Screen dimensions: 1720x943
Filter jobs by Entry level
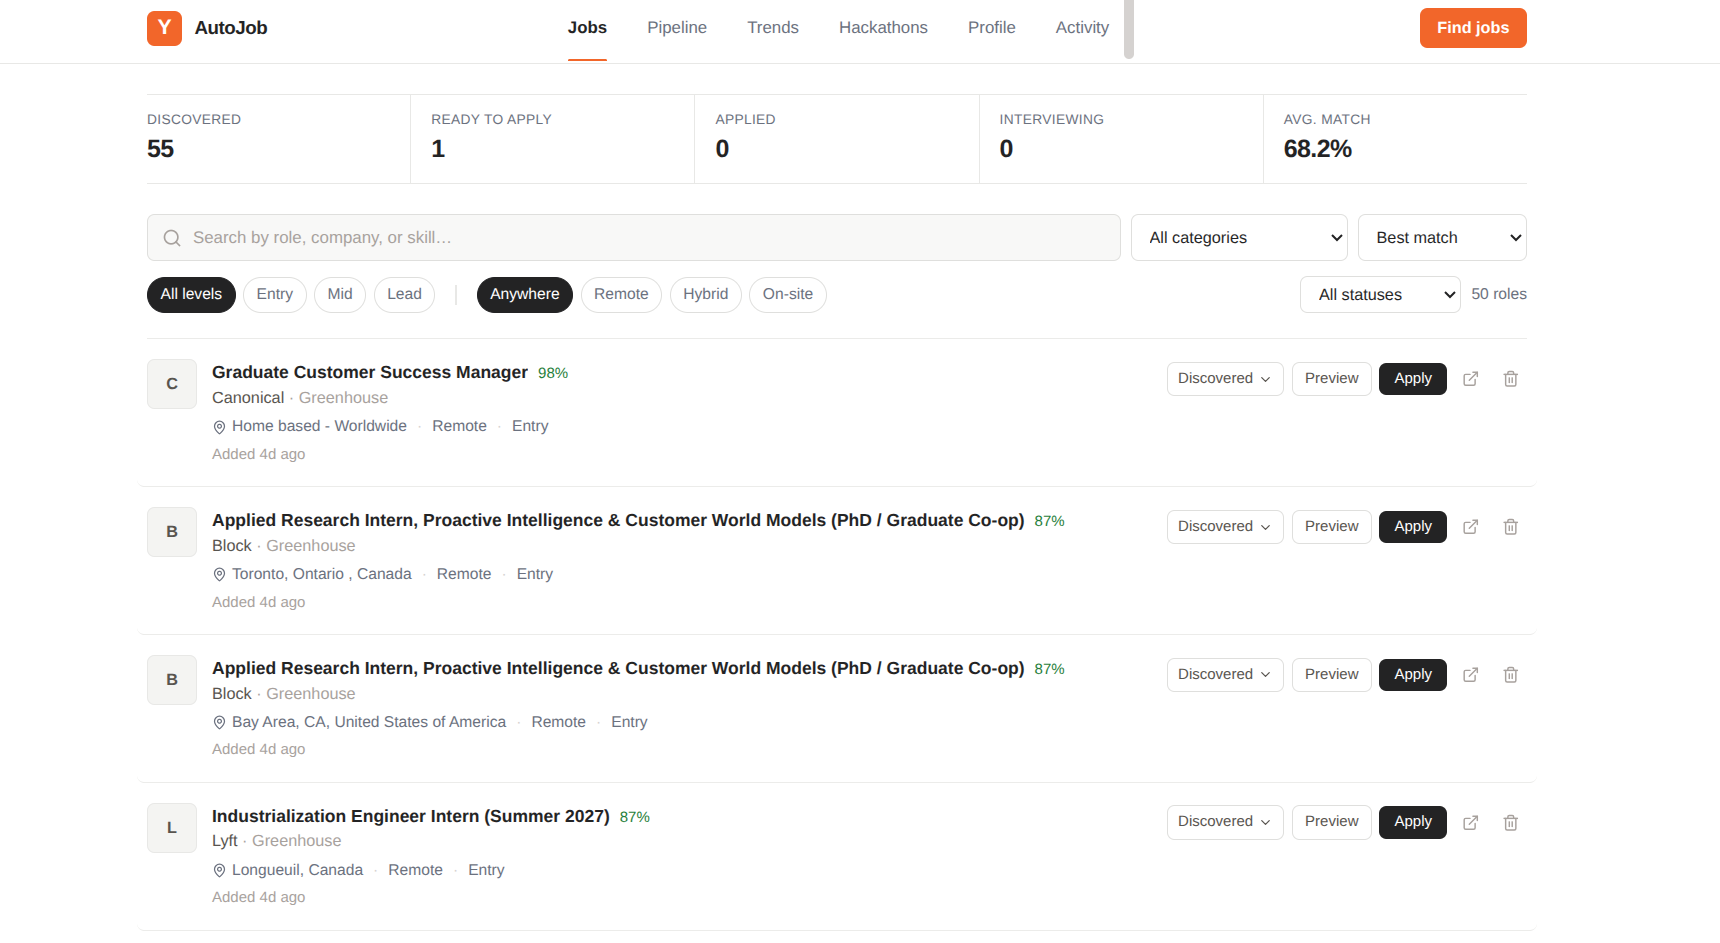[275, 295]
